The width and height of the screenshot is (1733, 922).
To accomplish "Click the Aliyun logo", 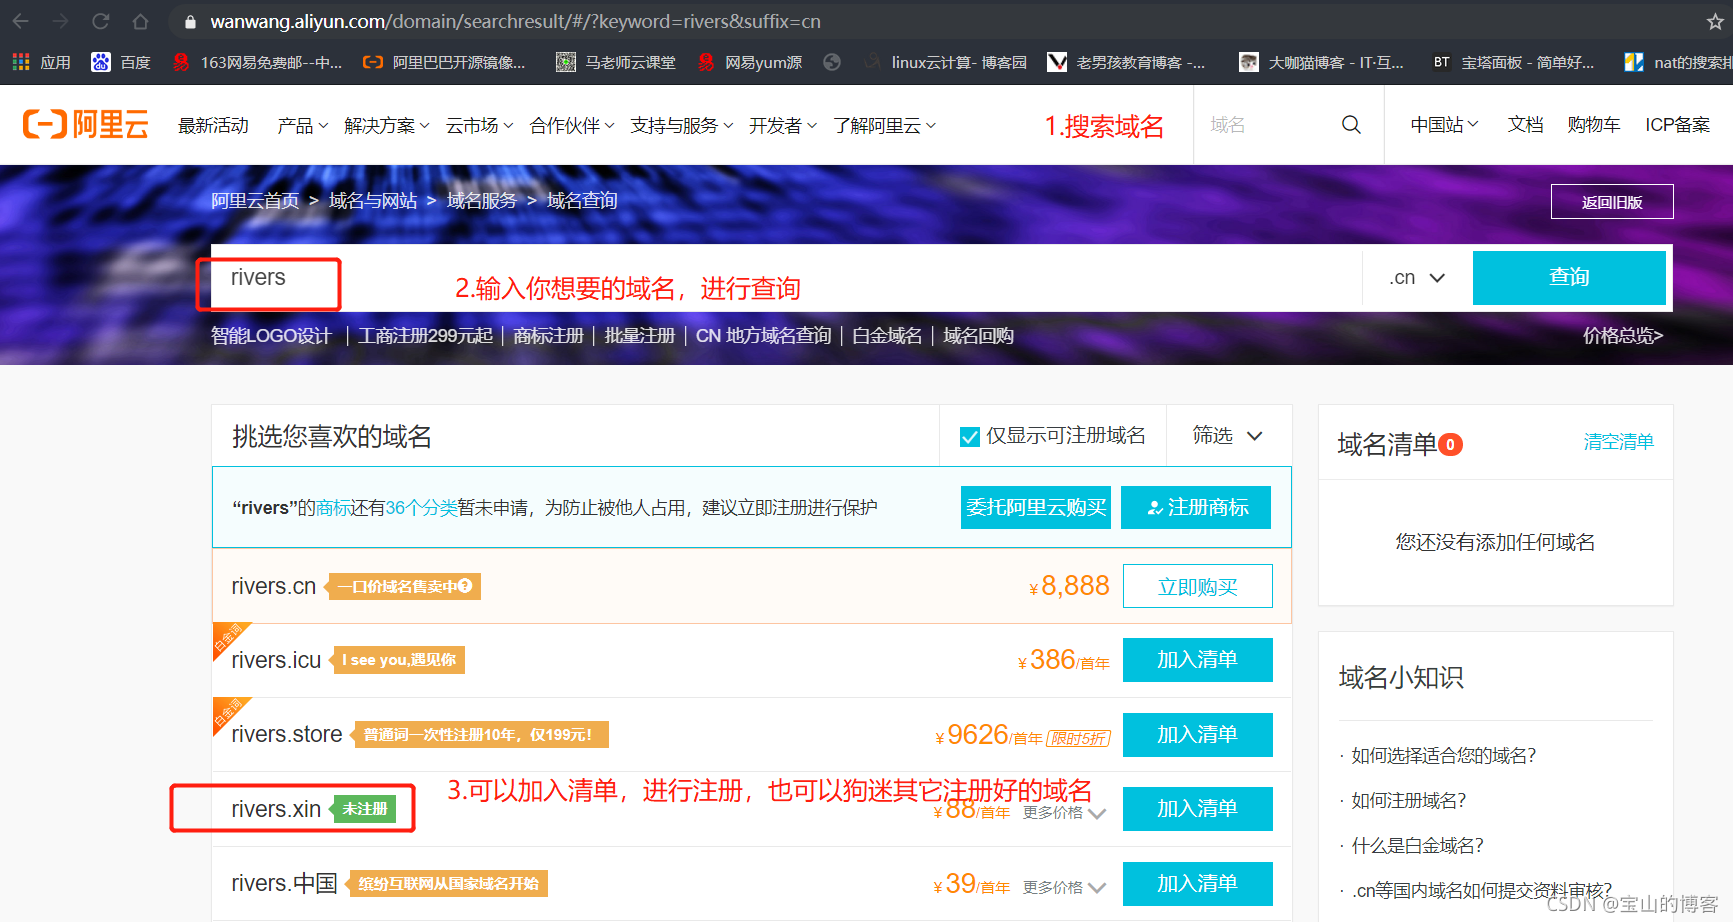I will [86, 124].
